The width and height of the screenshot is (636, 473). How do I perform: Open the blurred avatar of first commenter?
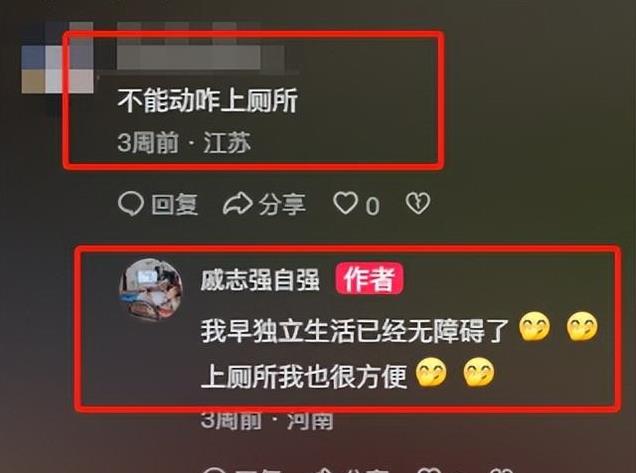pyautogui.click(x=58, y=58)
